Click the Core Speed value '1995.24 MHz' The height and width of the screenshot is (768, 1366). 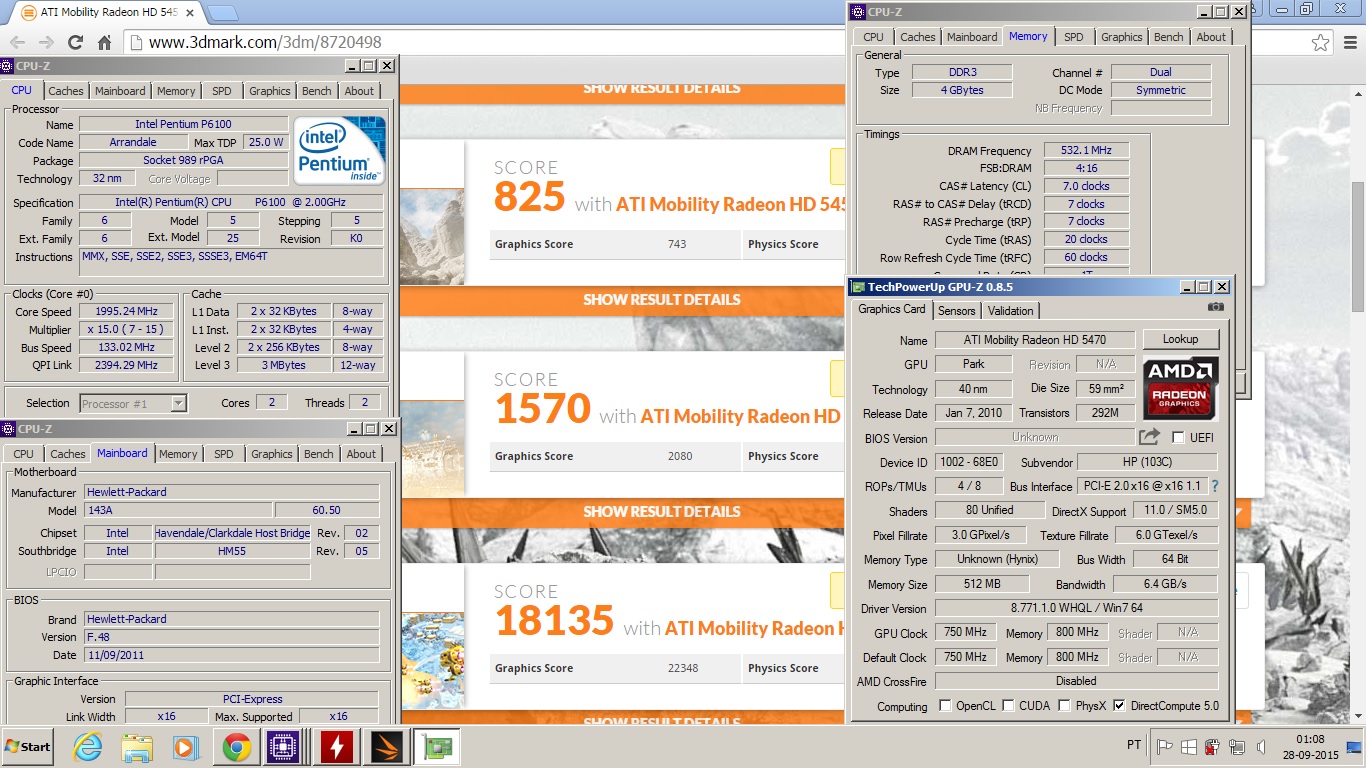pyautogui.click(x=126, y=311)
